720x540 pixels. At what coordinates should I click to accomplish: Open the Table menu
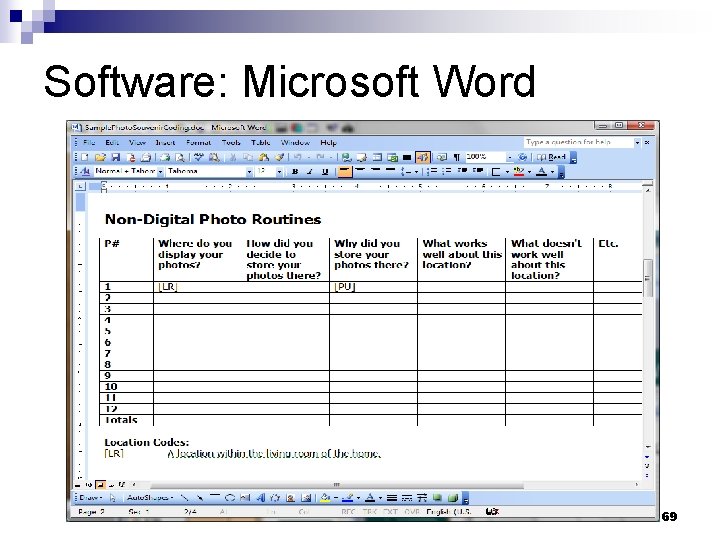pyautogui.click(x=260, y=143)
